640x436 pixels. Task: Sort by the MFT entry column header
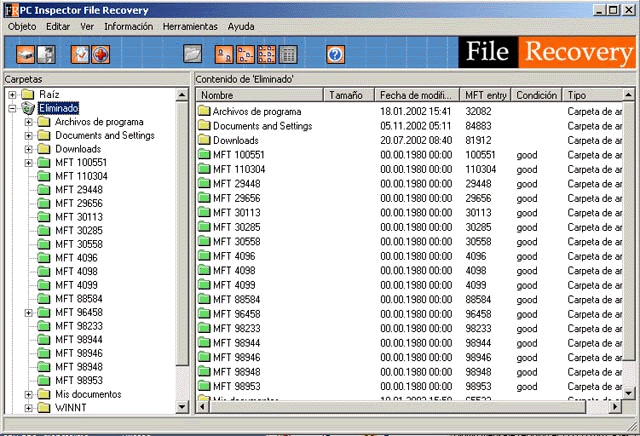485,95
